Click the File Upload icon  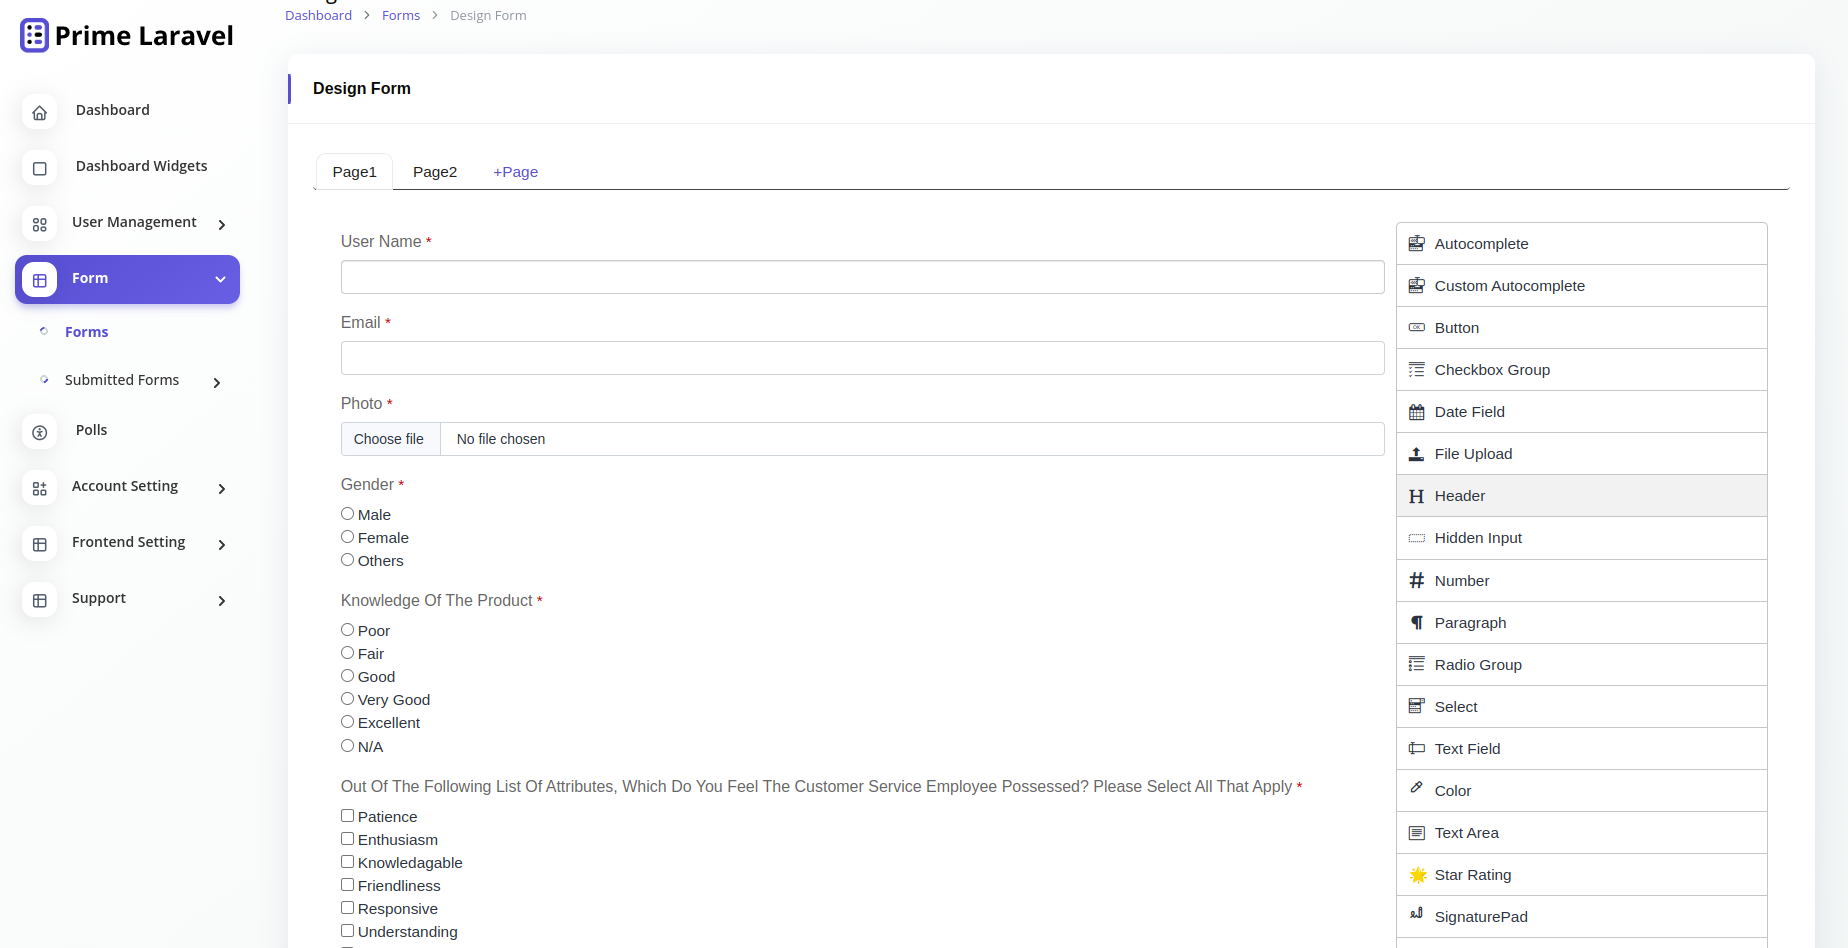pos(1416,454)
